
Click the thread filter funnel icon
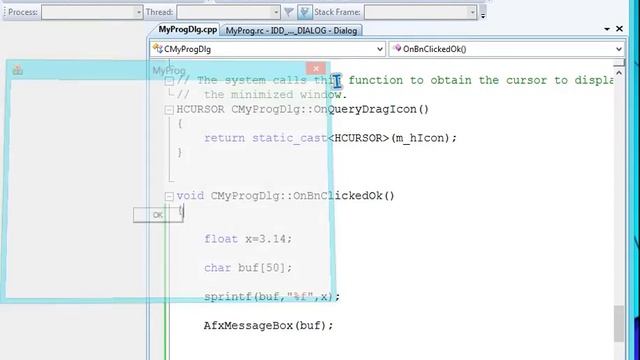pos(289,12)
